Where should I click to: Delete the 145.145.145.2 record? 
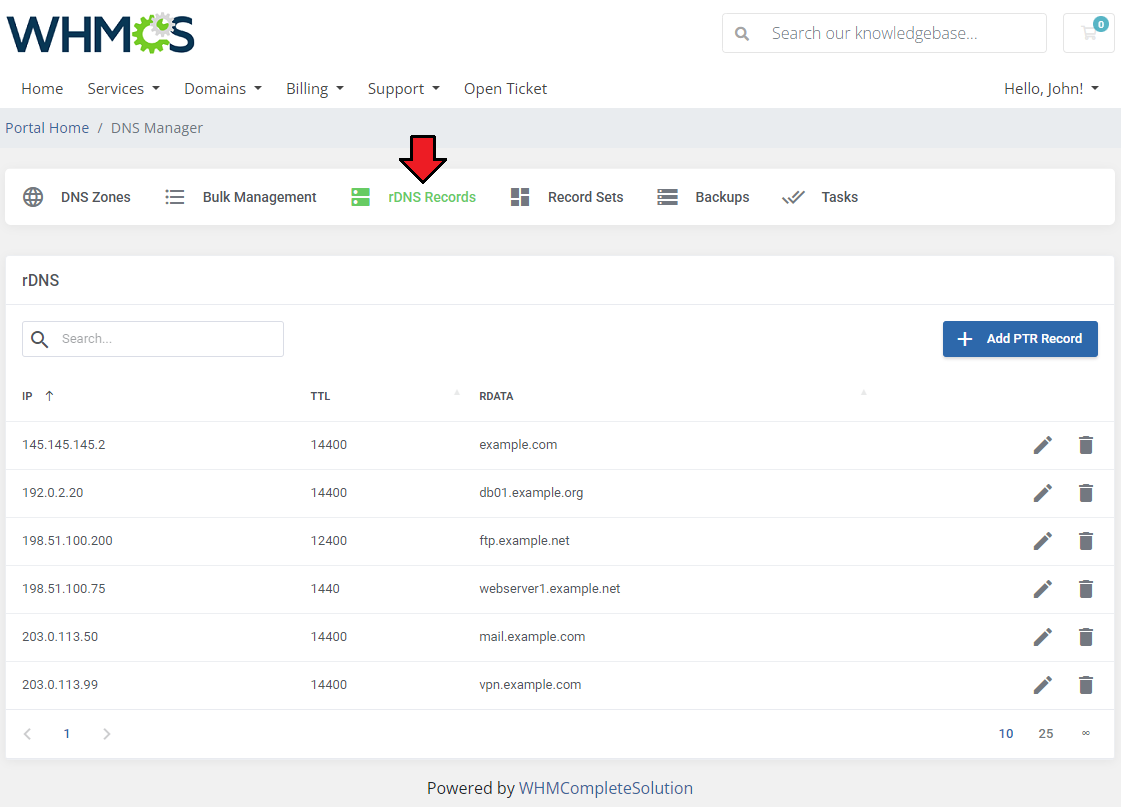click(x=1085, y=445)
